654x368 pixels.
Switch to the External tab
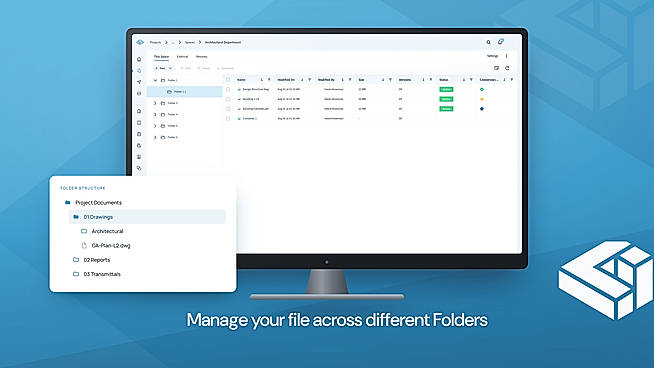tap(182, 56)
